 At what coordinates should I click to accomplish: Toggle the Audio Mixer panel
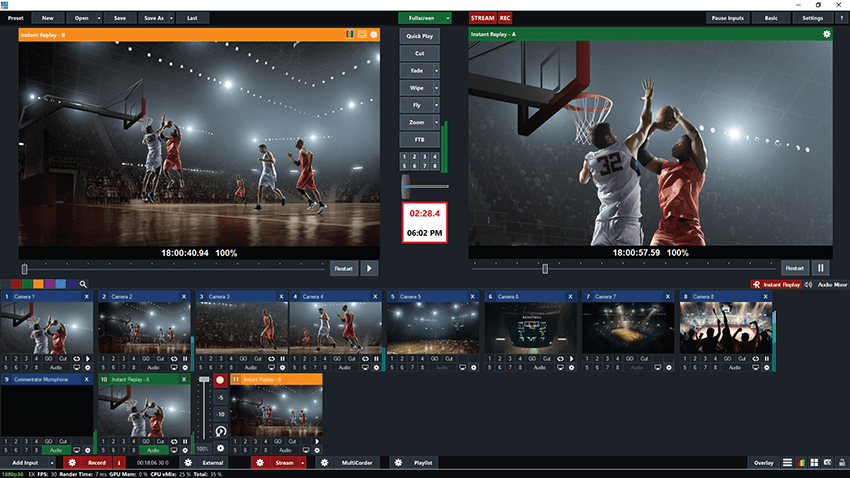pyautogui.click(x=825, y=284)
